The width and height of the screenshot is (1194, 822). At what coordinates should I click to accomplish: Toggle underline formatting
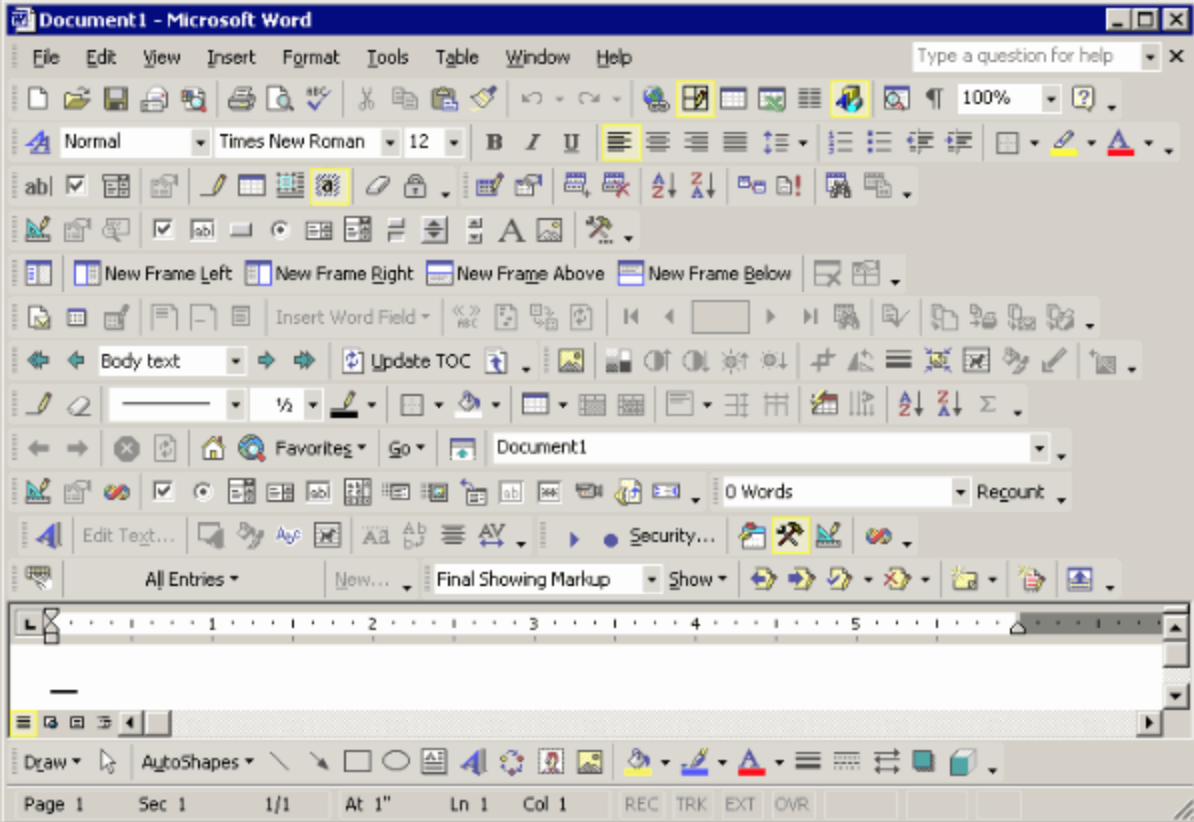[x=570, y=142]
